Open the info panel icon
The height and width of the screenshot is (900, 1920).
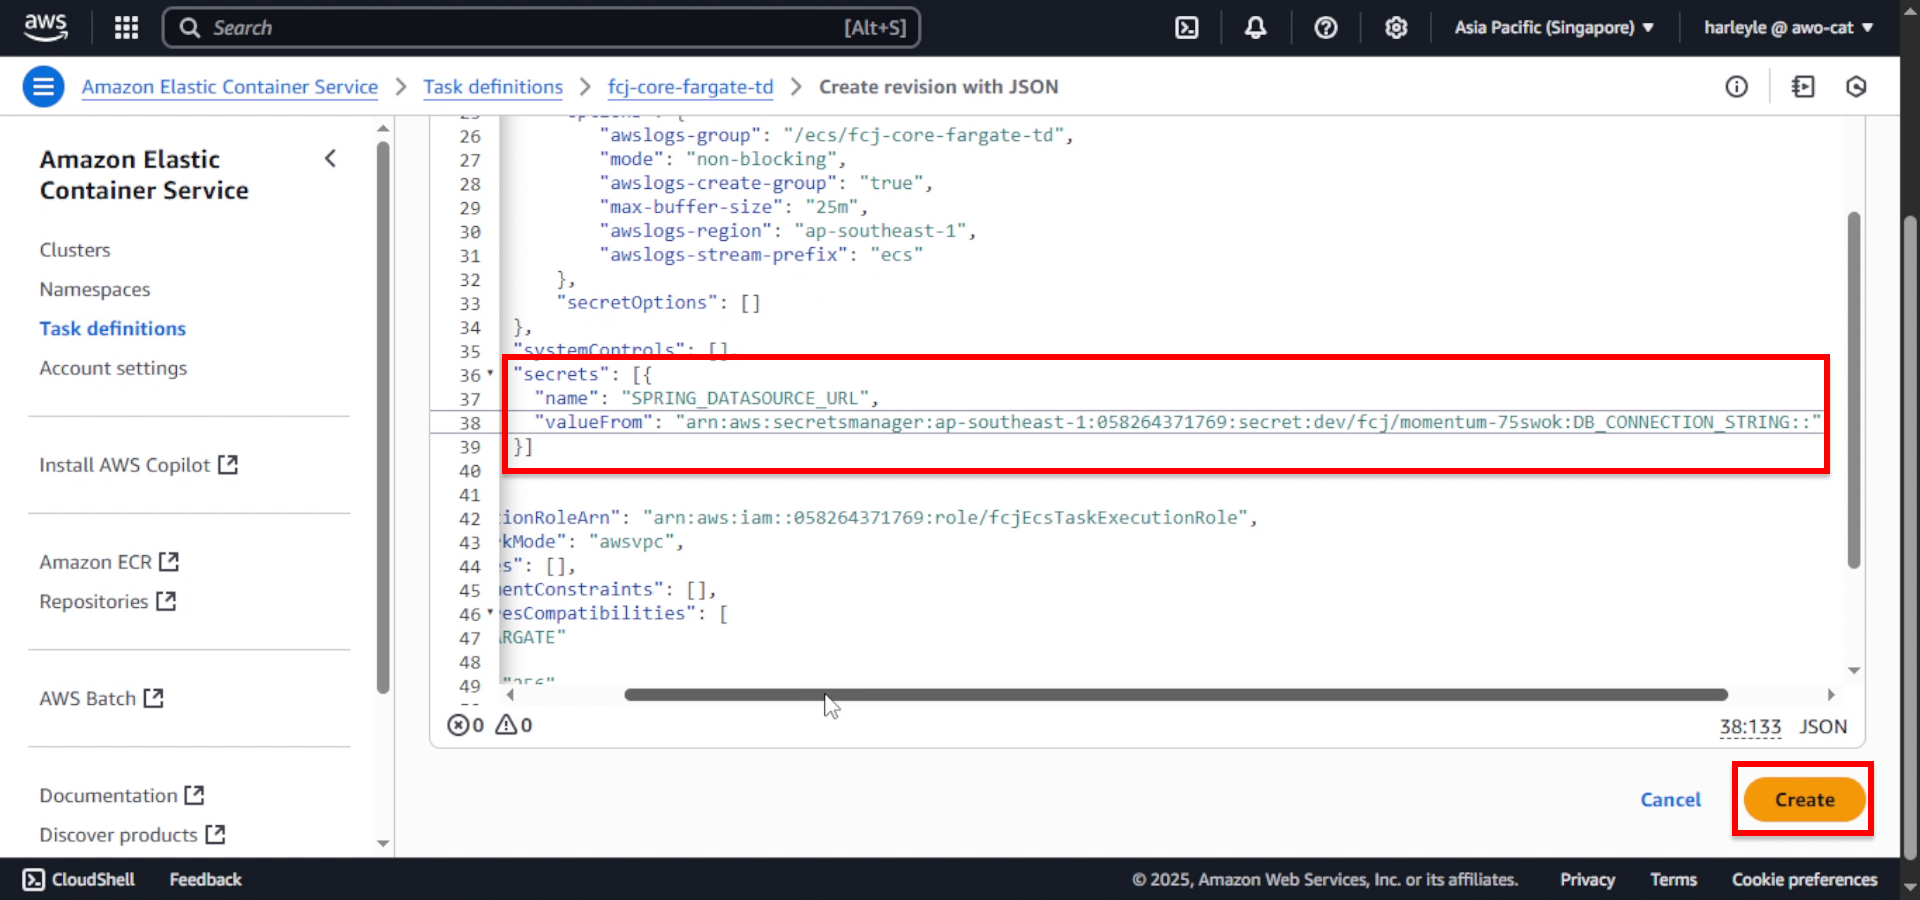click(1737, 87)
